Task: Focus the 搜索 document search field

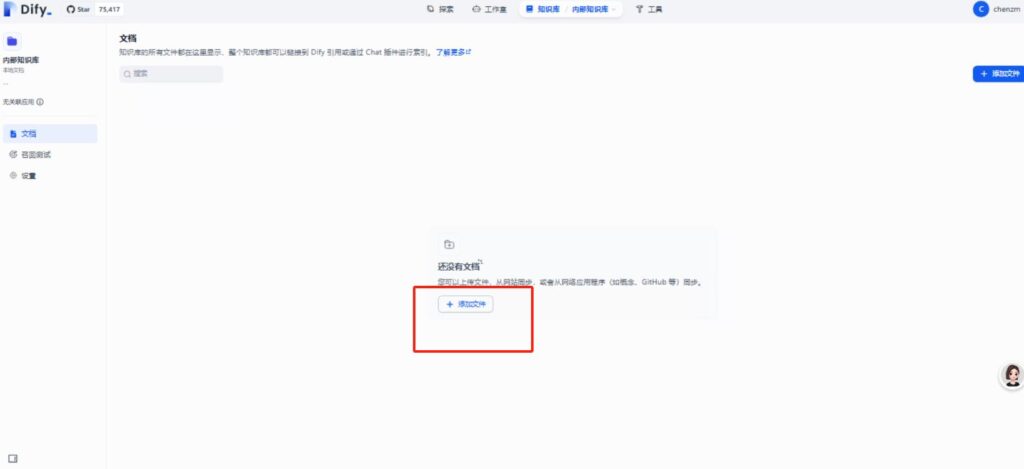Action: [x=171, y=74]
